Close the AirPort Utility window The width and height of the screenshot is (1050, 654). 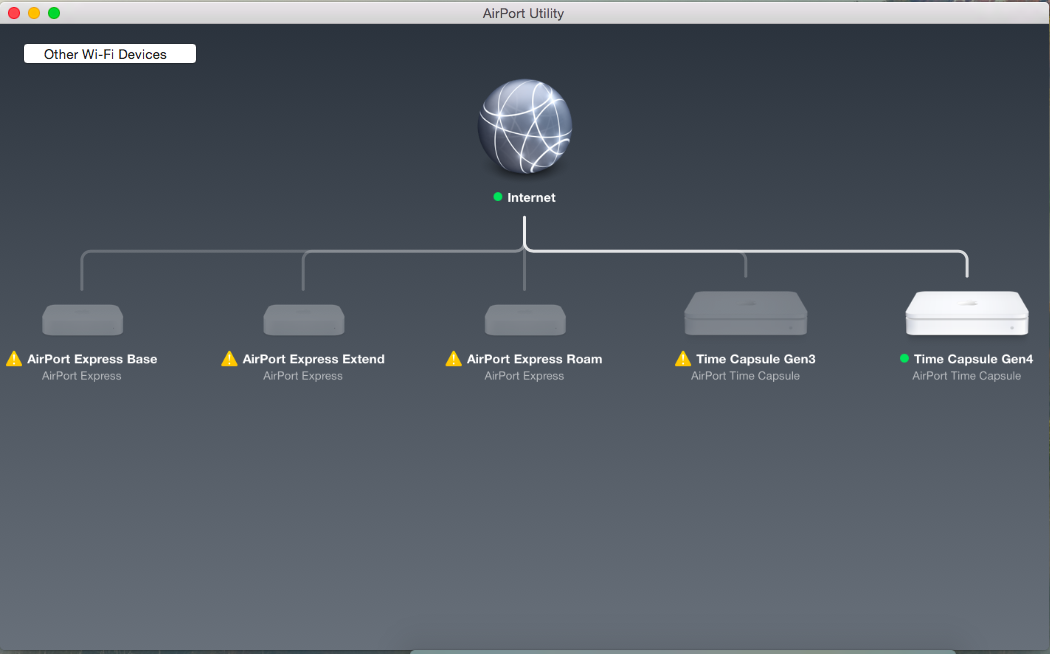coord(13,13)
